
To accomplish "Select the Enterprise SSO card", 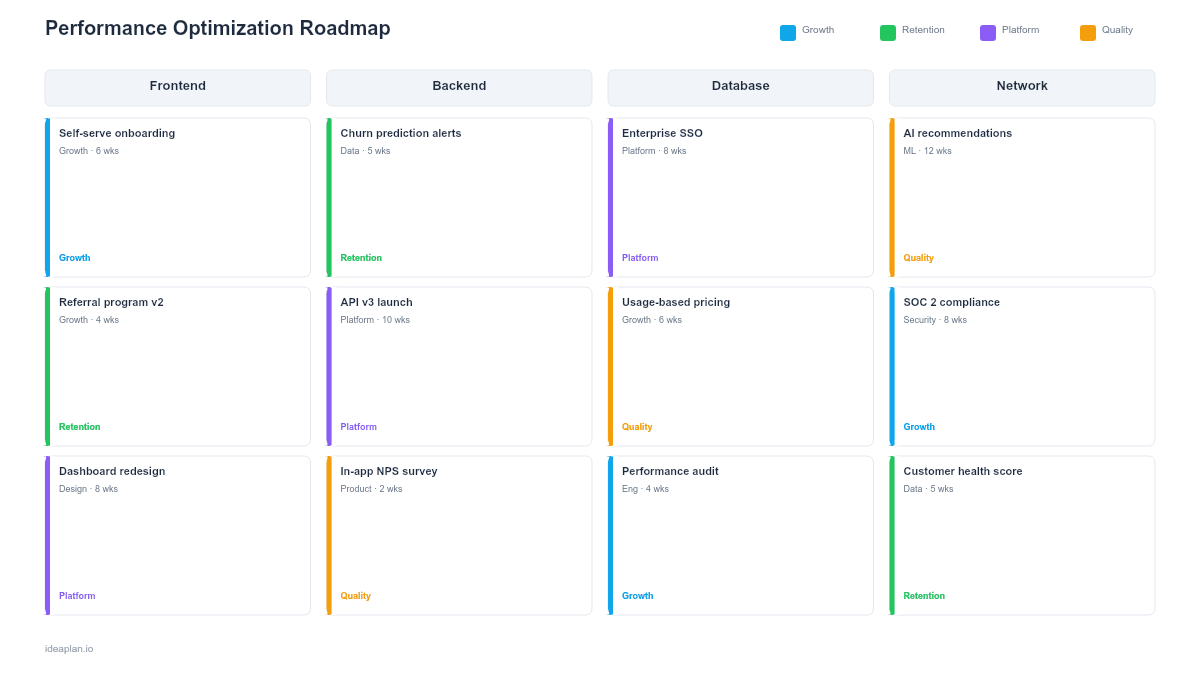I will (740, 196).
